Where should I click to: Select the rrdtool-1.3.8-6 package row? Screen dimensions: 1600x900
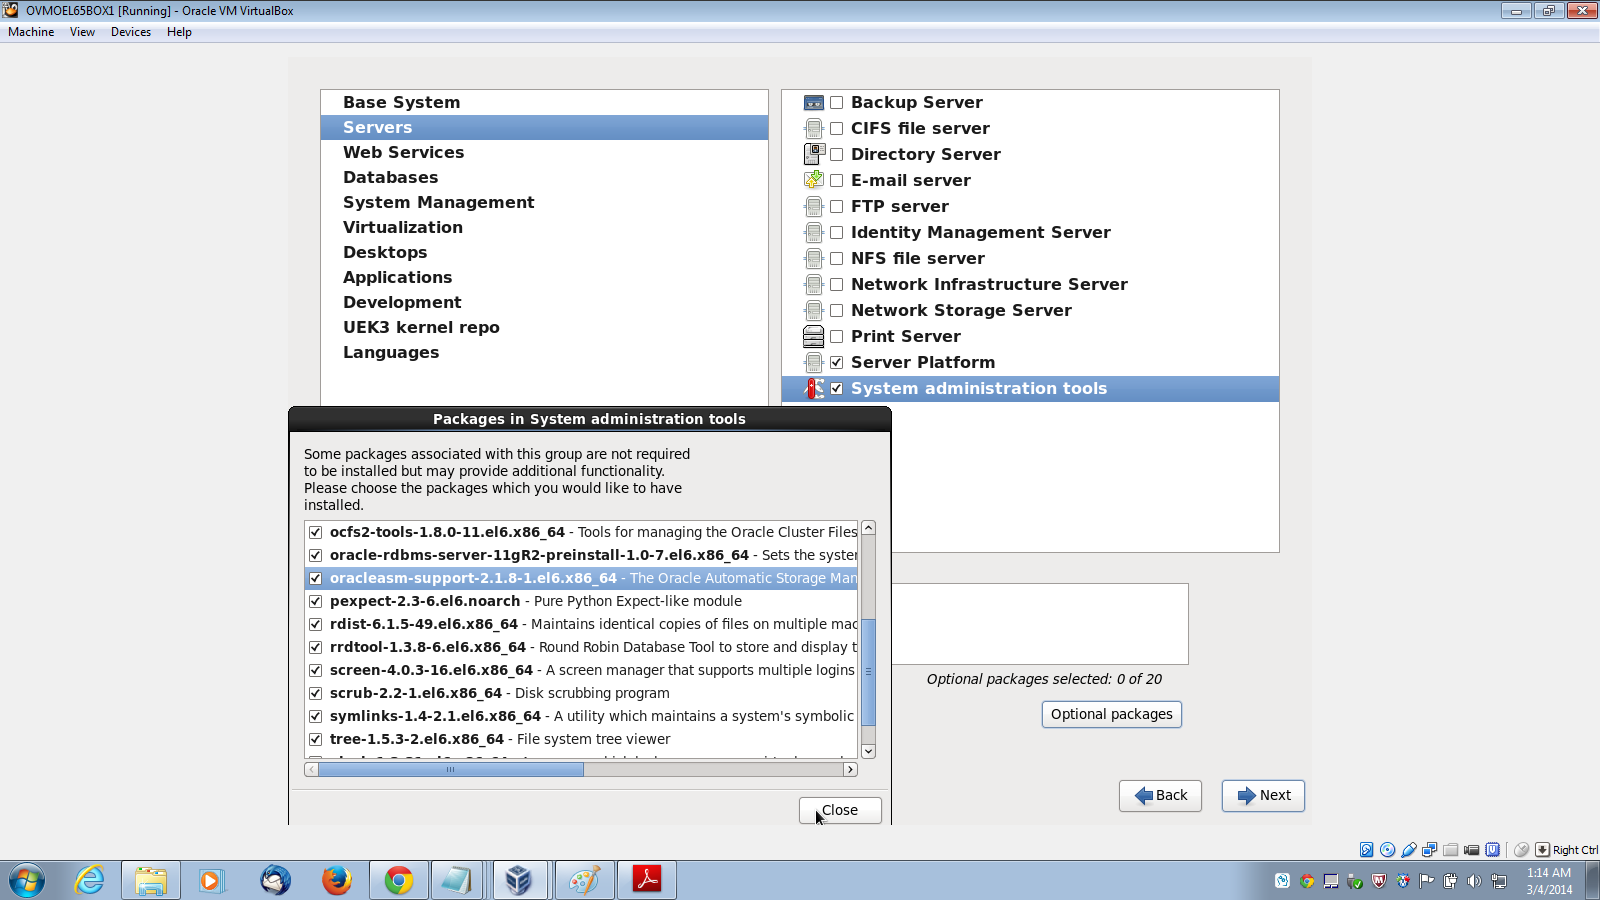[581, 647]
